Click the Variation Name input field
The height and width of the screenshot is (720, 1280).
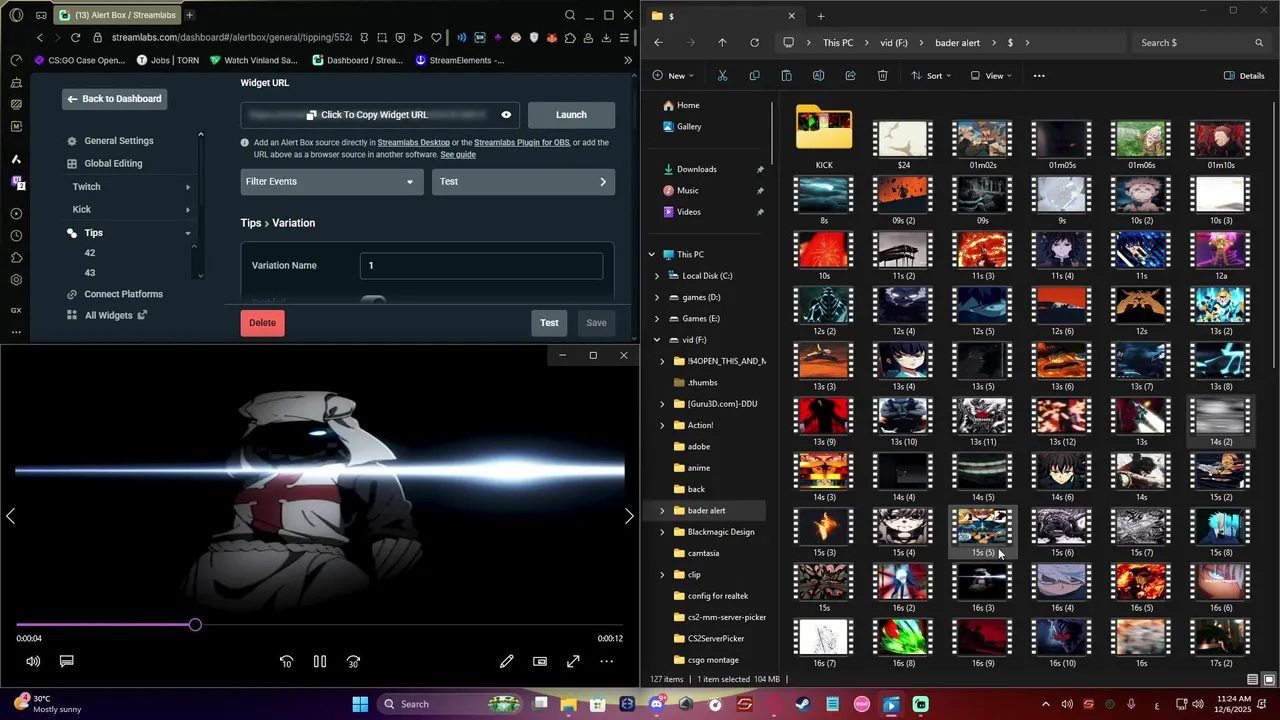(481, 266)
